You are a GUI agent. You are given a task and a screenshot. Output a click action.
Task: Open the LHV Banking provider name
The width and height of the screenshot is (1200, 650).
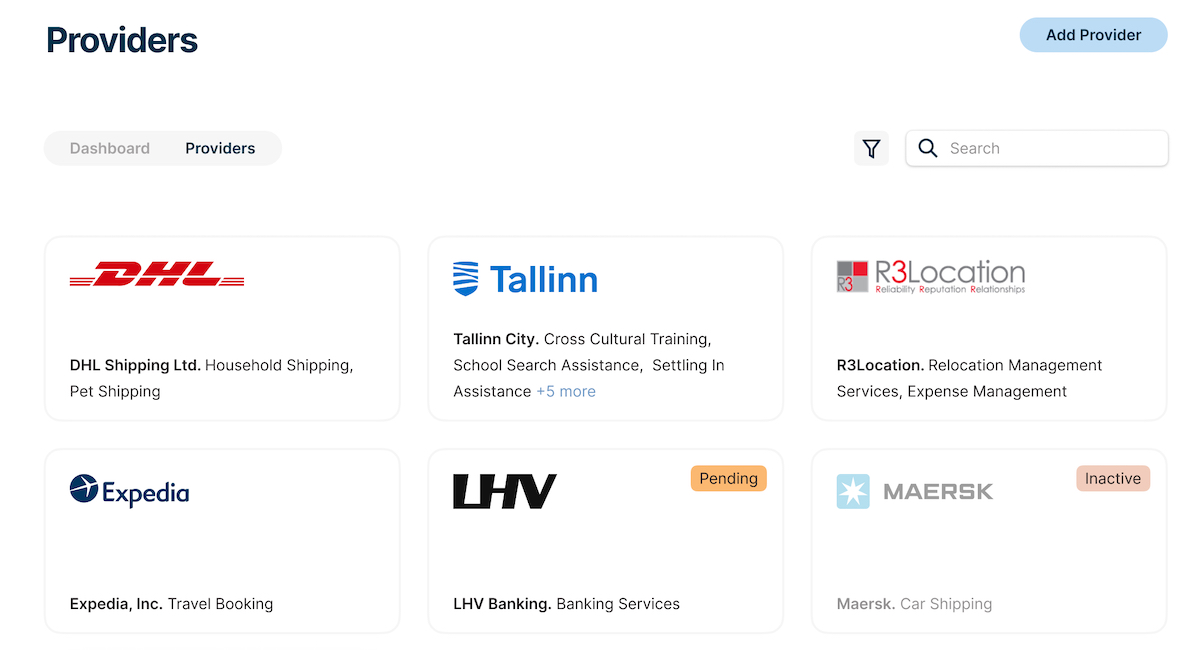502,604
